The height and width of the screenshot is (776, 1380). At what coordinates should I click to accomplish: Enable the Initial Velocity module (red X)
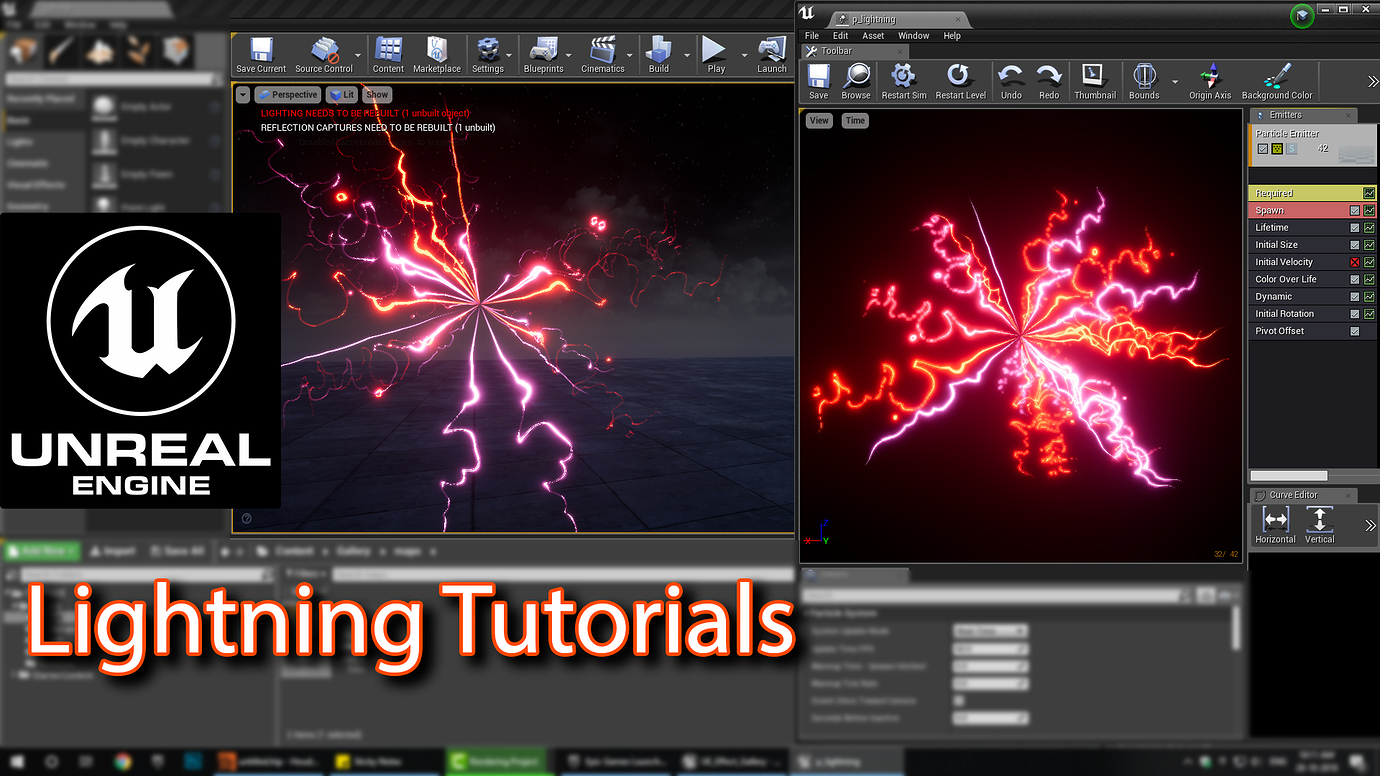coord(1355,262)
